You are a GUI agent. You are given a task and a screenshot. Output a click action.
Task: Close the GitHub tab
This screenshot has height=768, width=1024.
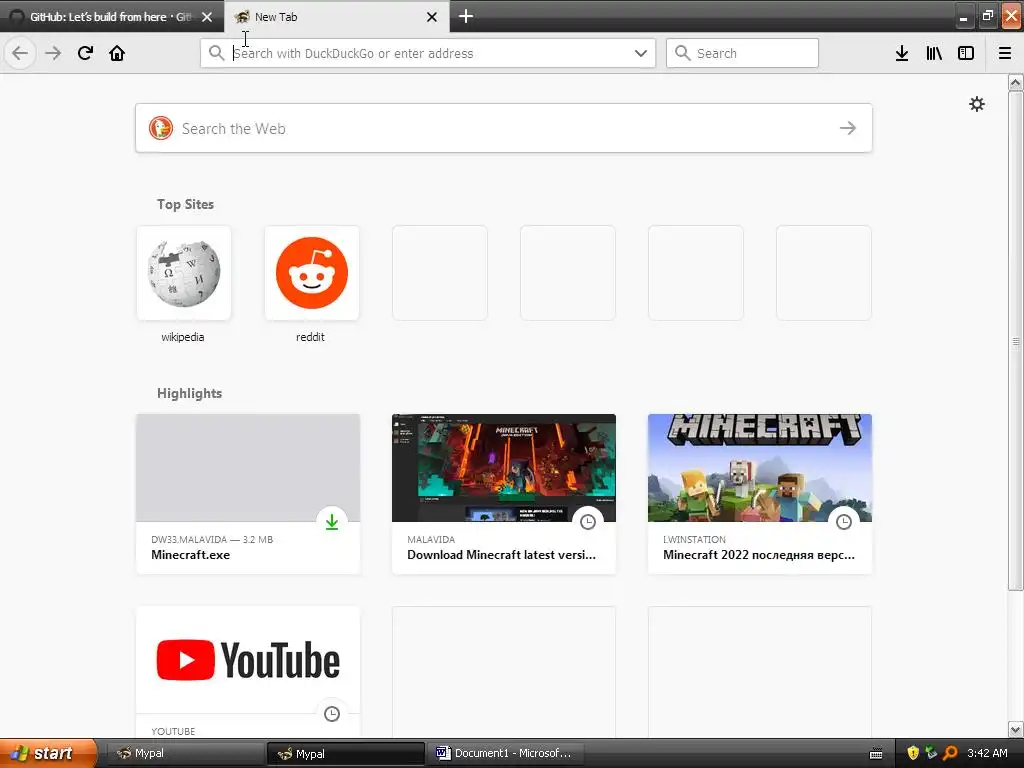pos(207,17)
